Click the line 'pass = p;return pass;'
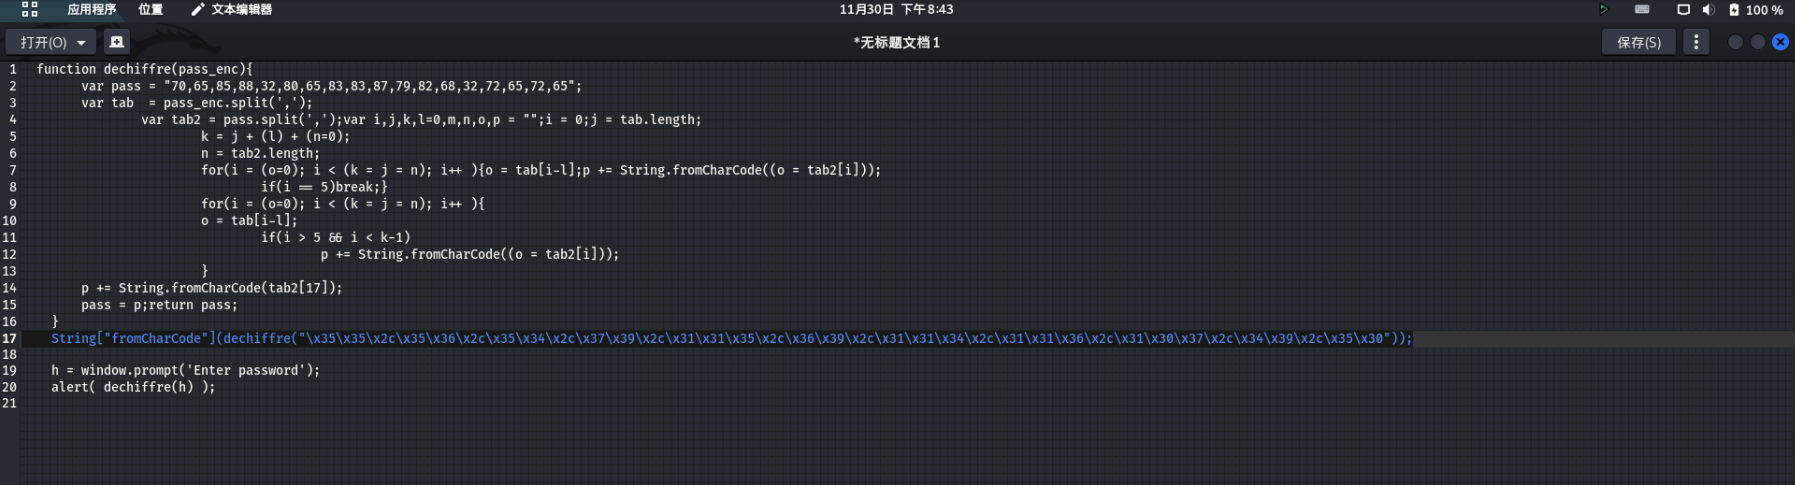The image size is (1795, 485). 159,305
